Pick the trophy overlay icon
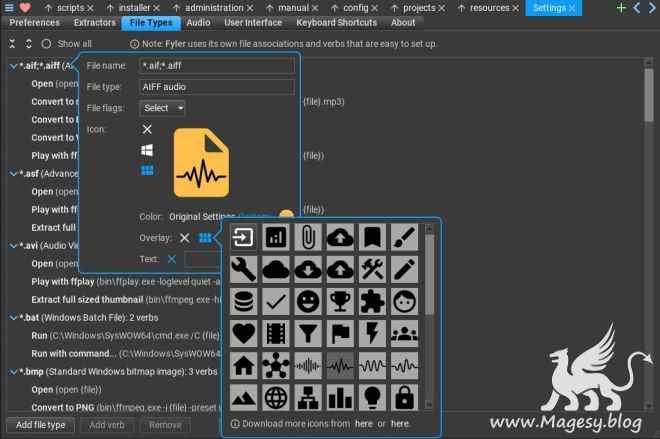This screenshot has width=660, height=439. (340, 301)
